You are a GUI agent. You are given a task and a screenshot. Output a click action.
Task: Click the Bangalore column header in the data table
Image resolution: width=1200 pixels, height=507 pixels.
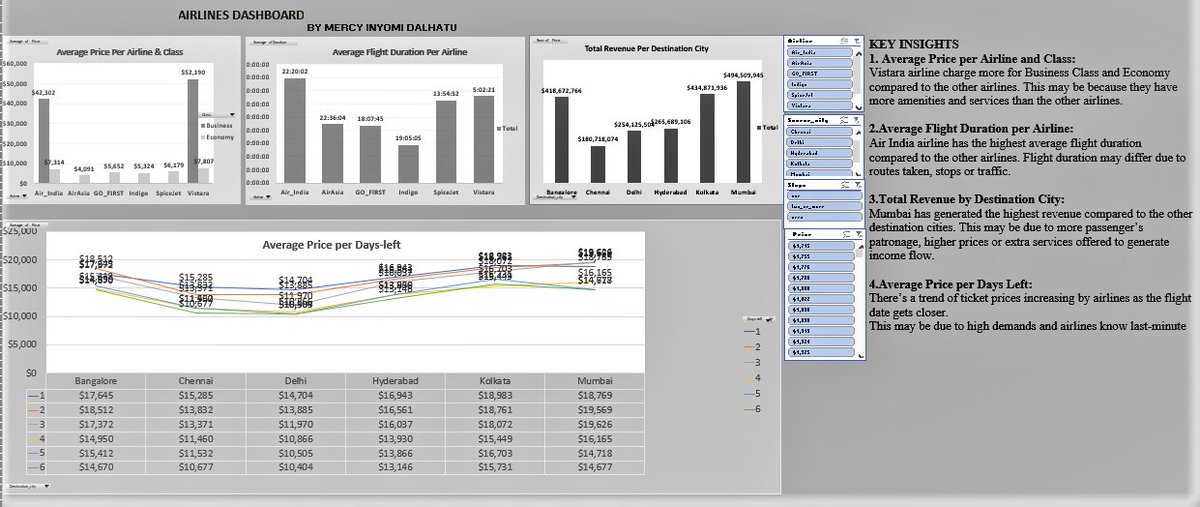(96, 380)
